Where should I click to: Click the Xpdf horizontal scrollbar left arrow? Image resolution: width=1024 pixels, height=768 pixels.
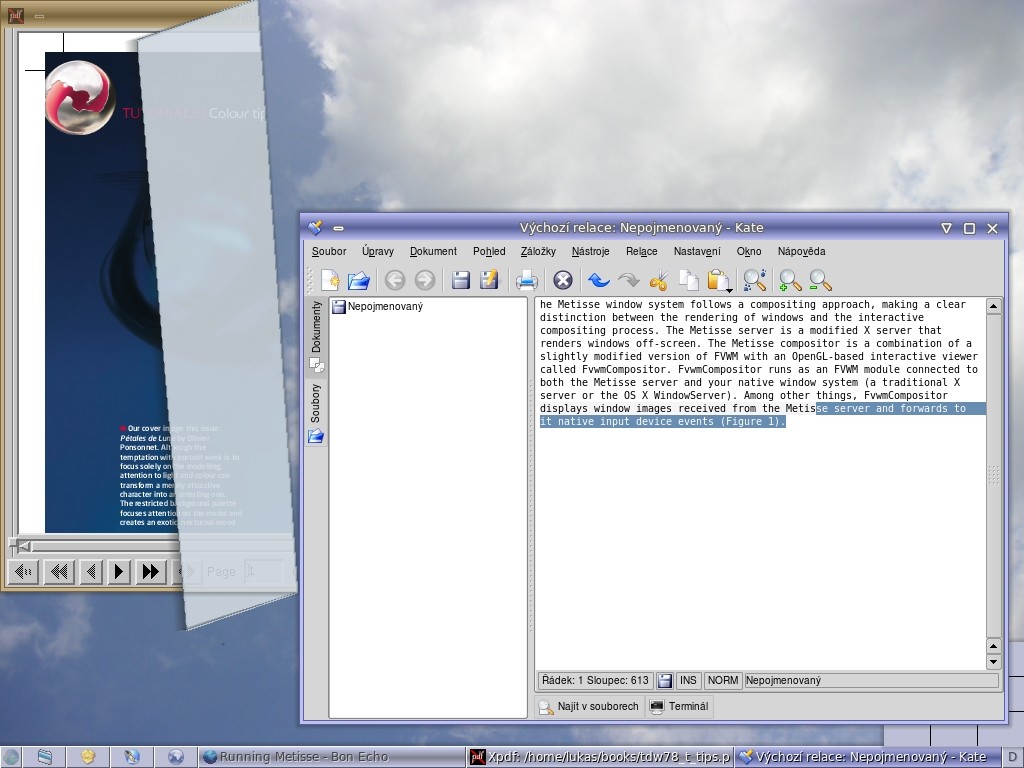click(24, 545)
